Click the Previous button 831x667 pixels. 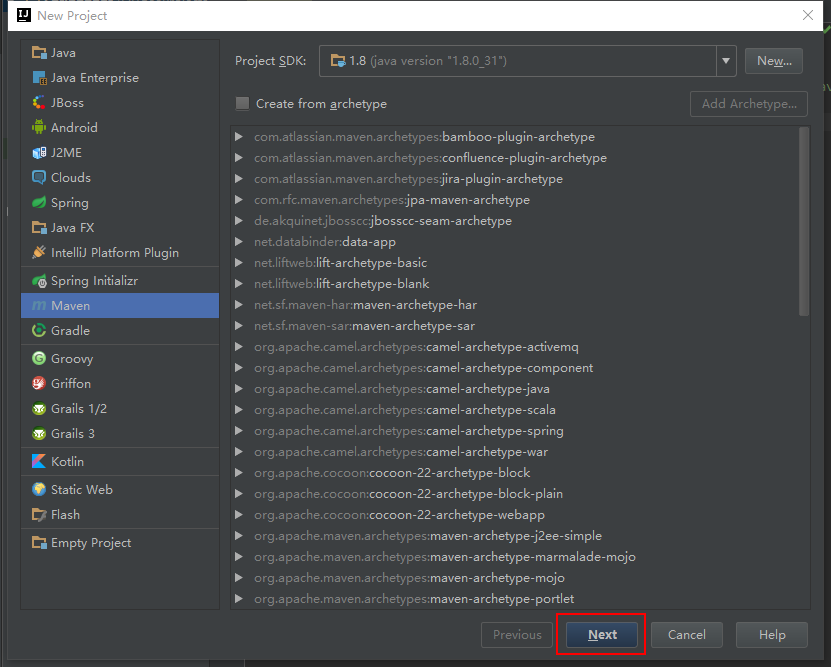click(x=517, y=635)
